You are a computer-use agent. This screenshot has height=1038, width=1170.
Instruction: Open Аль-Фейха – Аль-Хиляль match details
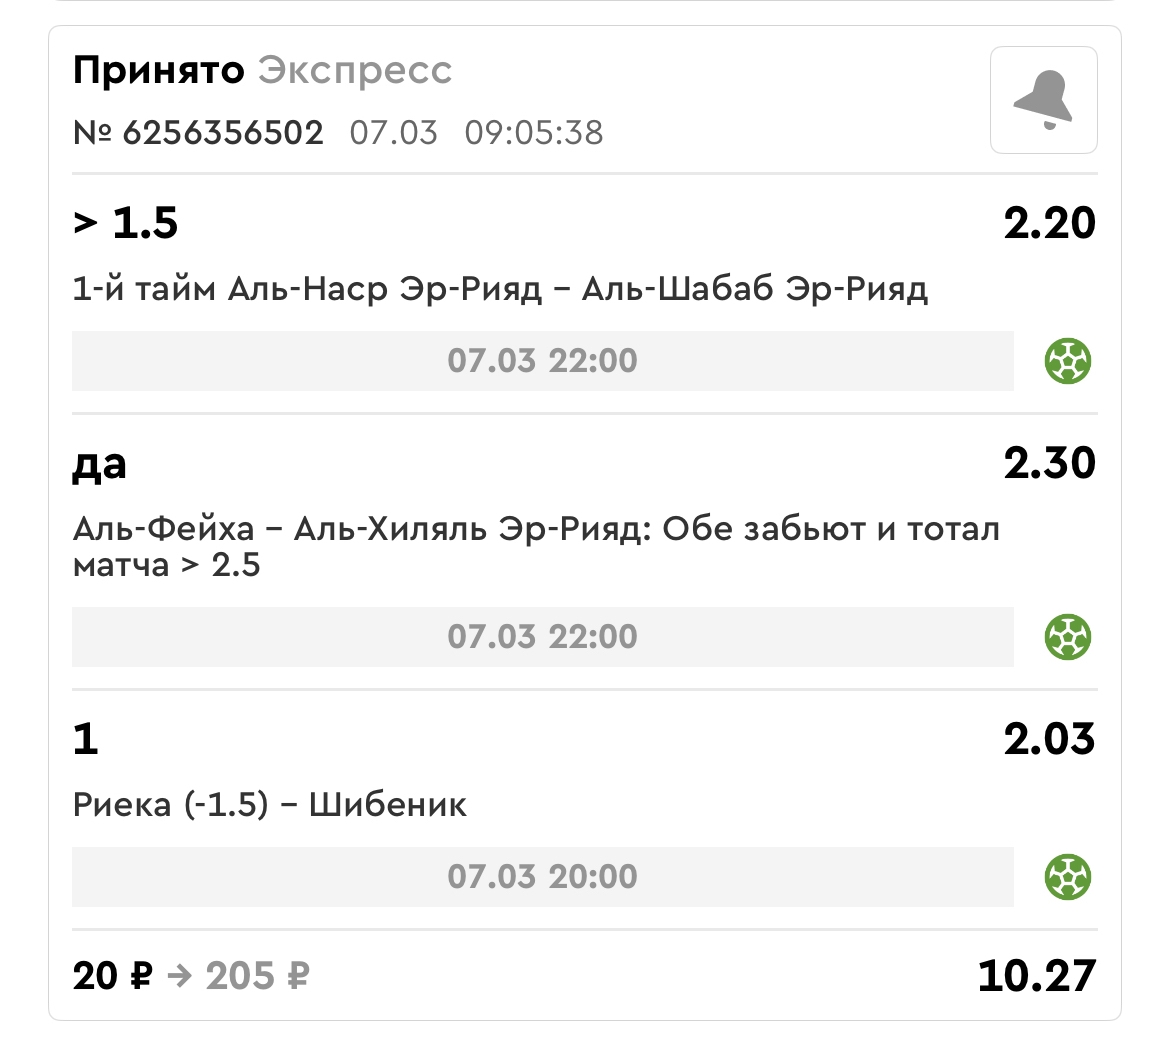536,547
